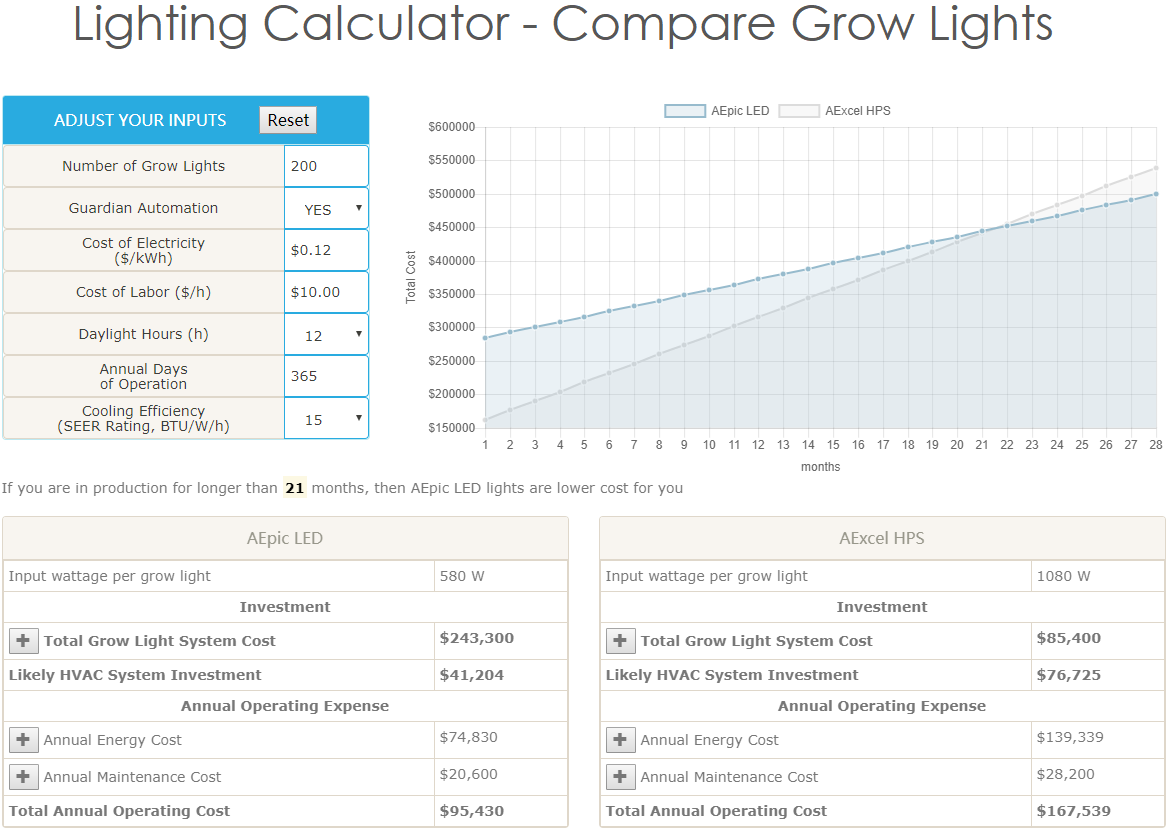Click the AExcel HPS data point at month 28
Viewport: 1169px width, 830px height.
click(1156, 168)
